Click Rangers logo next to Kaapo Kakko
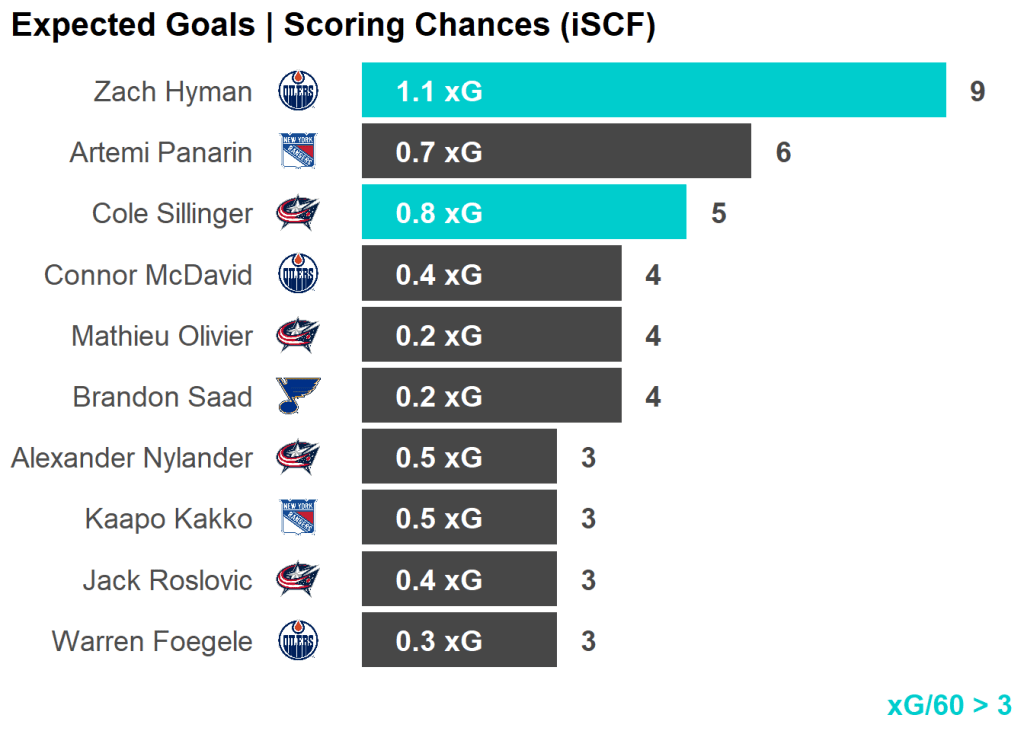 coord(298,518)
